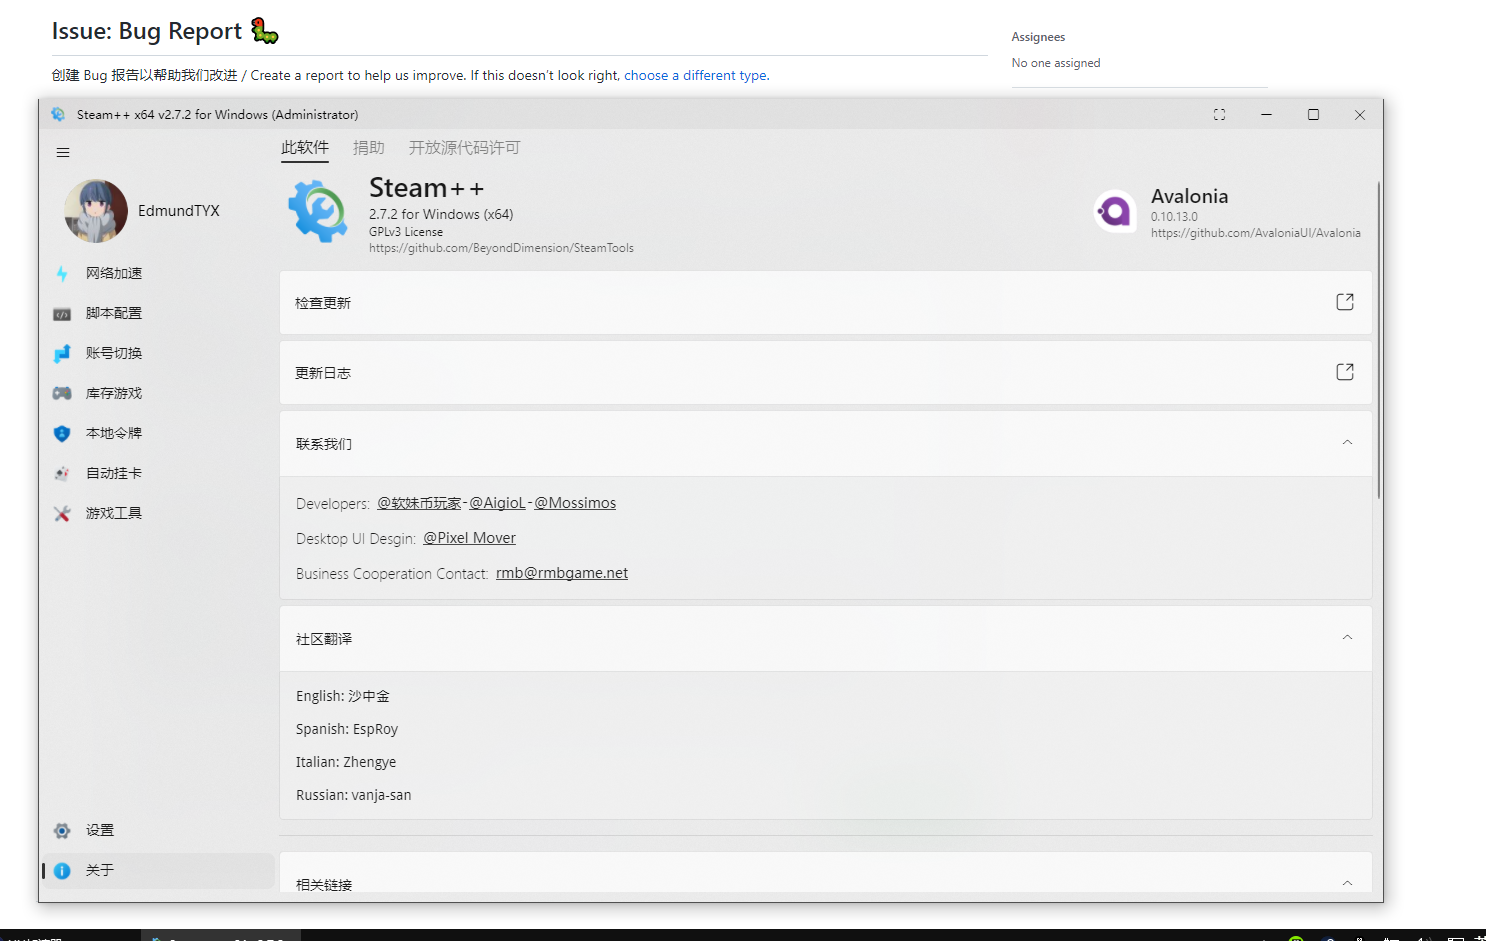Select the 游戏工具 game tools icon

(x=61, y=512)
